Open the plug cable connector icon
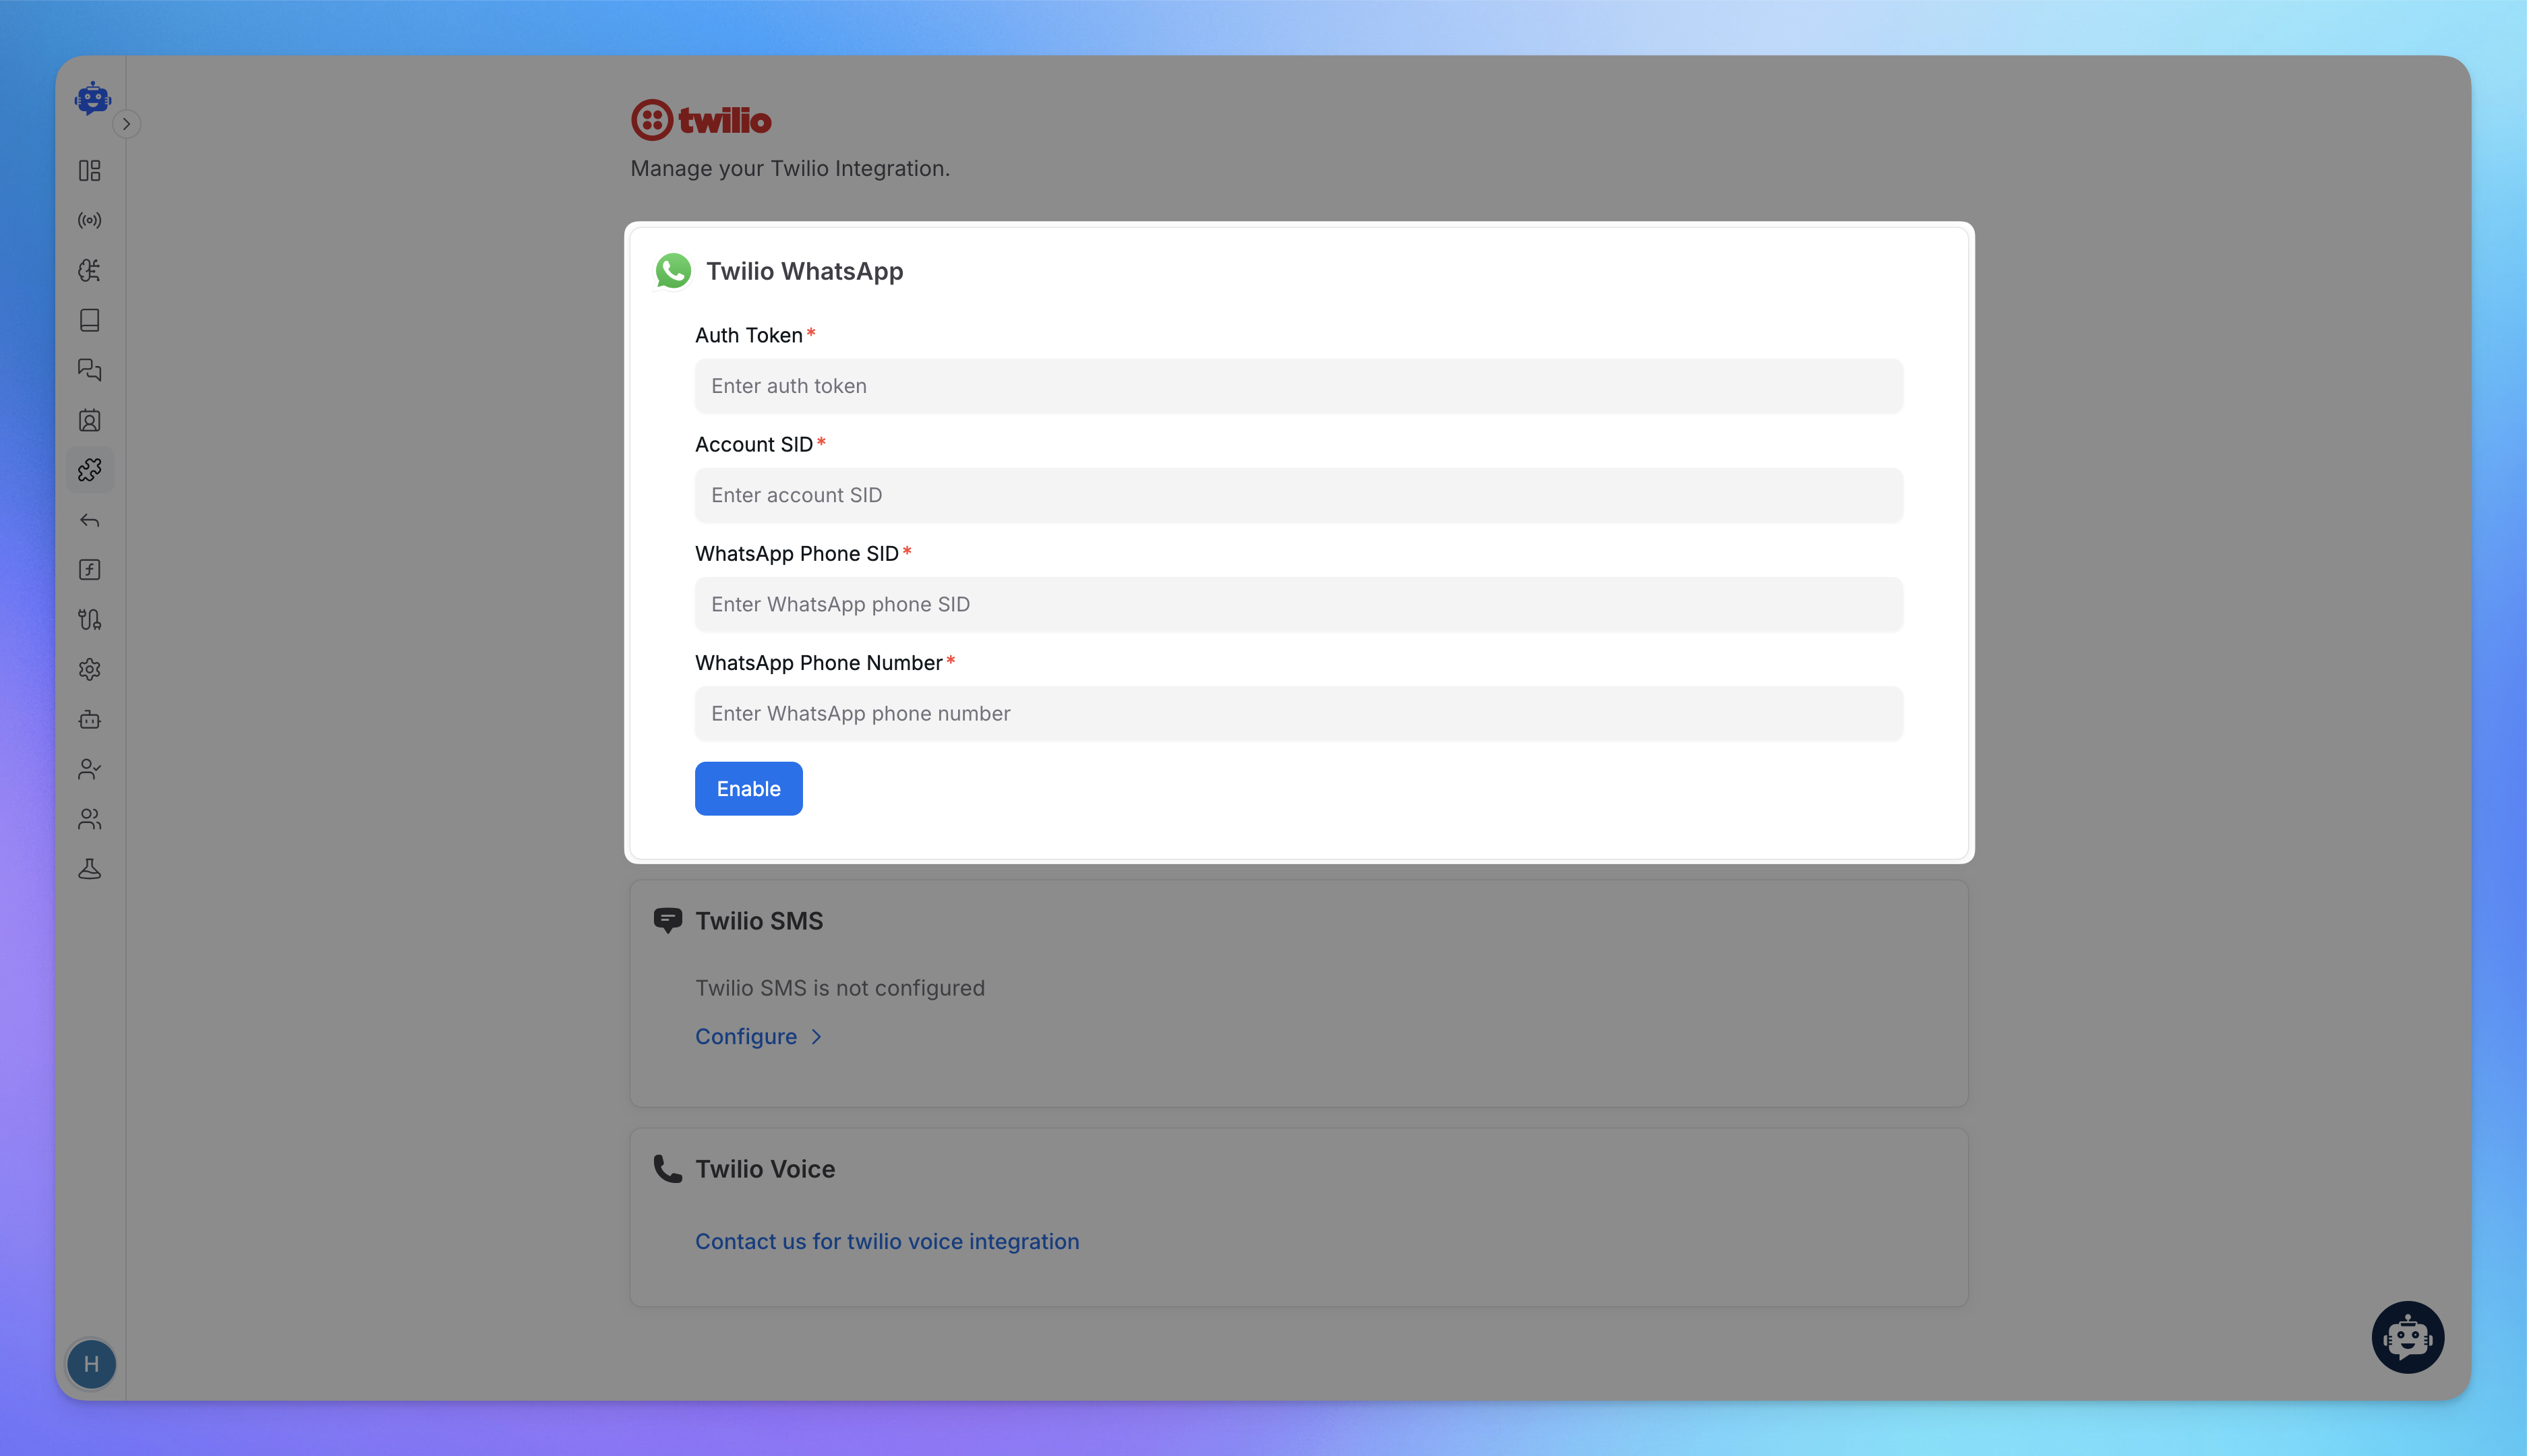2527x1456 pixels. pos(90,620)
